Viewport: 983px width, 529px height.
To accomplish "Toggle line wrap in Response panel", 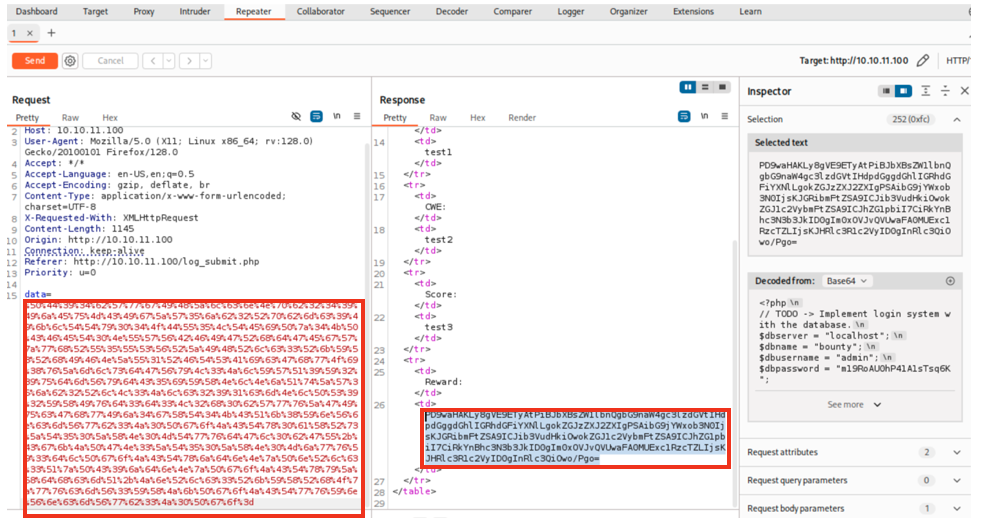I will (684, 117).
